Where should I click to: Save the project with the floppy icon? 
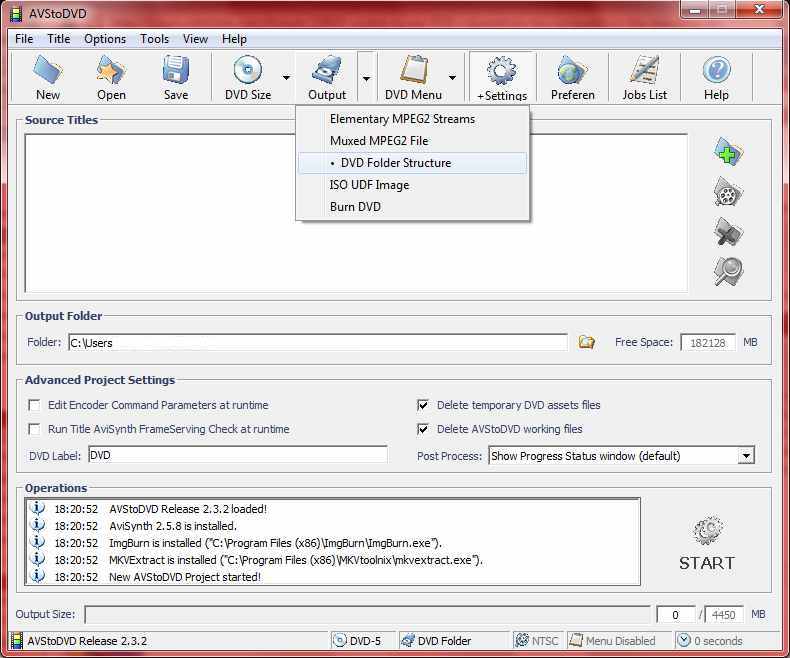tap(175, 70)
